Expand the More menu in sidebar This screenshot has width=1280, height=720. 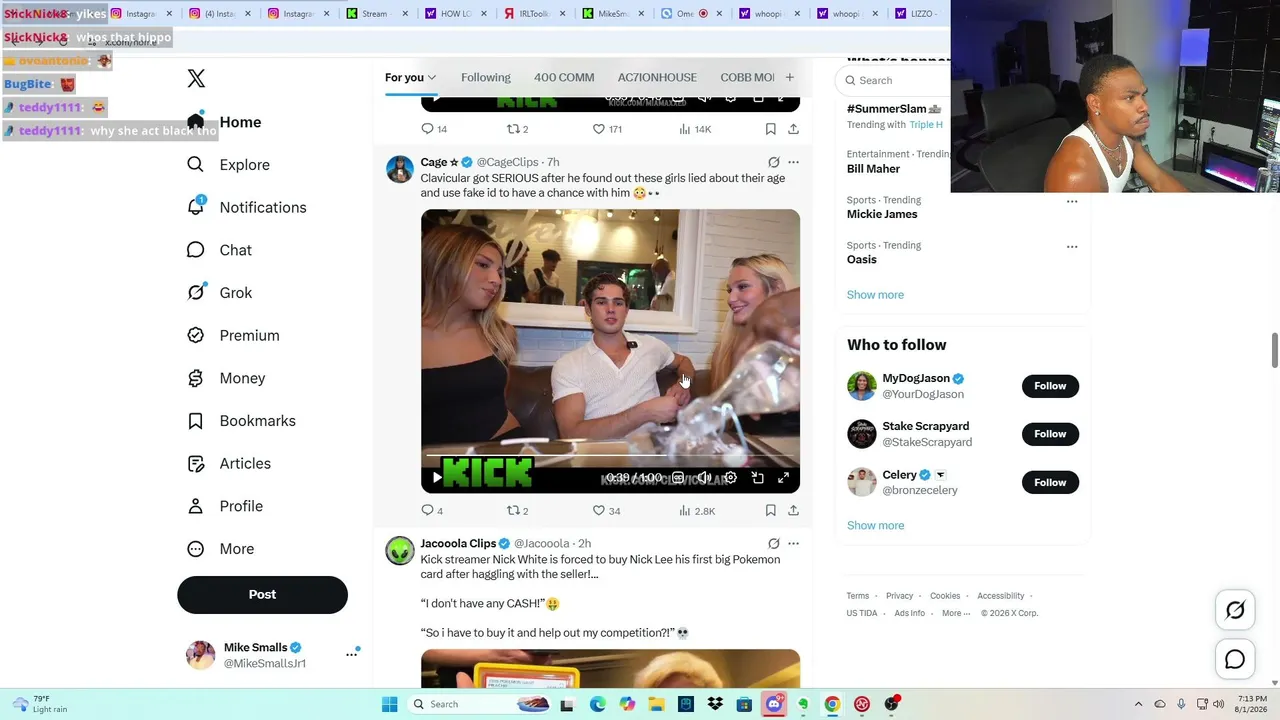tap(220, 549)
